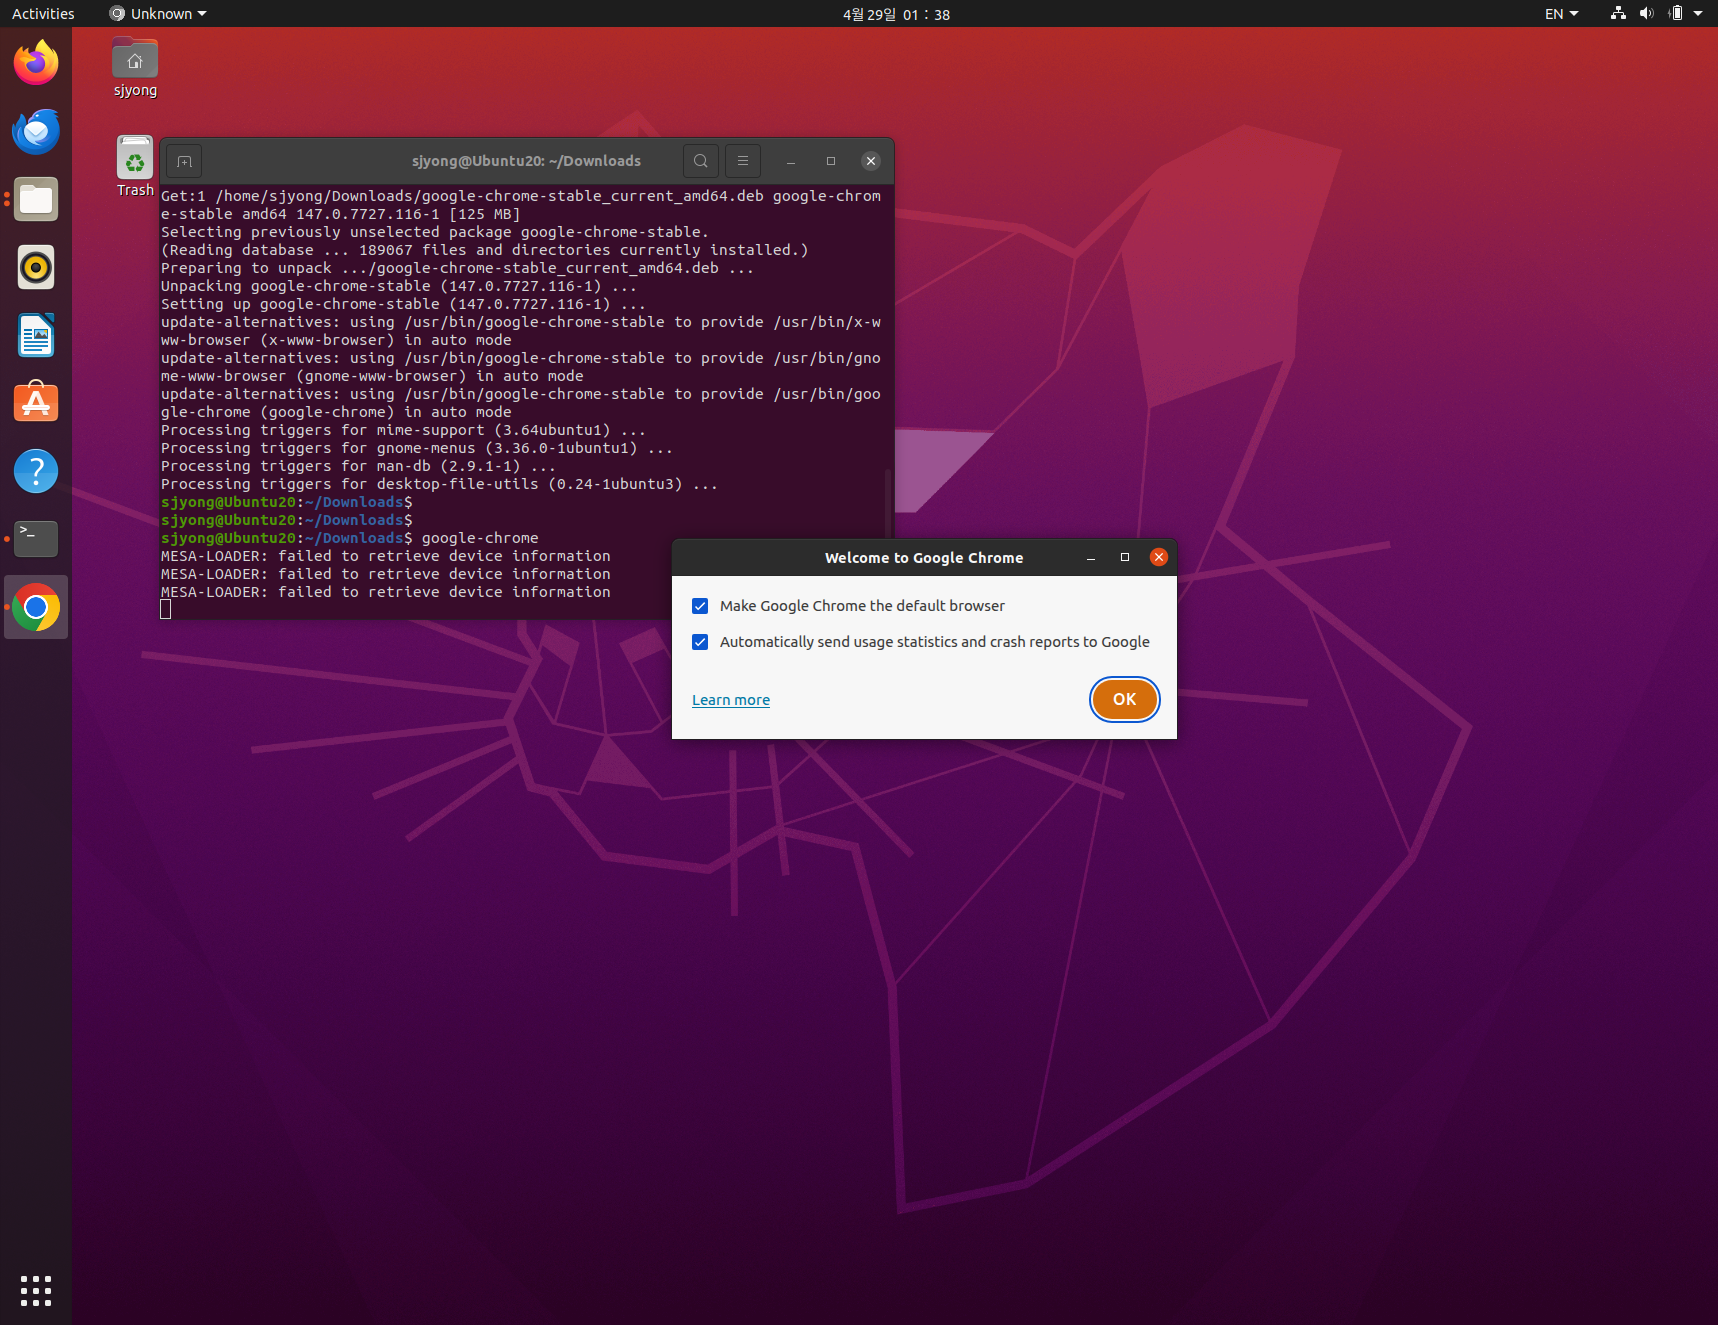Open the sjyong home folder icon
The width and height of the screenshot is (1718, 1325).
coord(135,68)
